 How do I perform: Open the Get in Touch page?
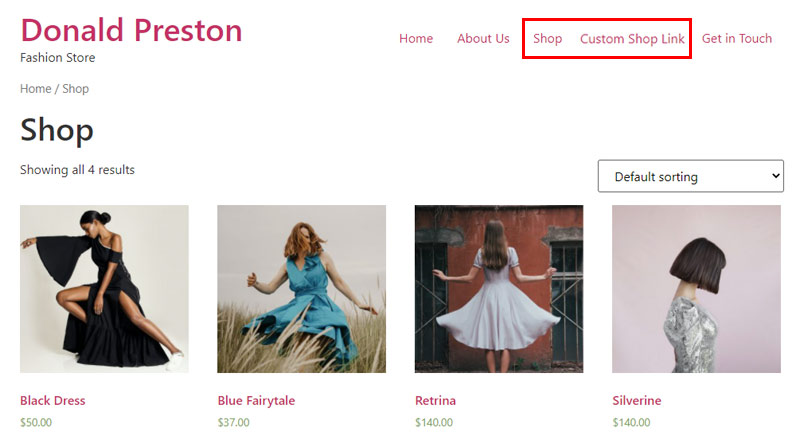coord(737,39)
